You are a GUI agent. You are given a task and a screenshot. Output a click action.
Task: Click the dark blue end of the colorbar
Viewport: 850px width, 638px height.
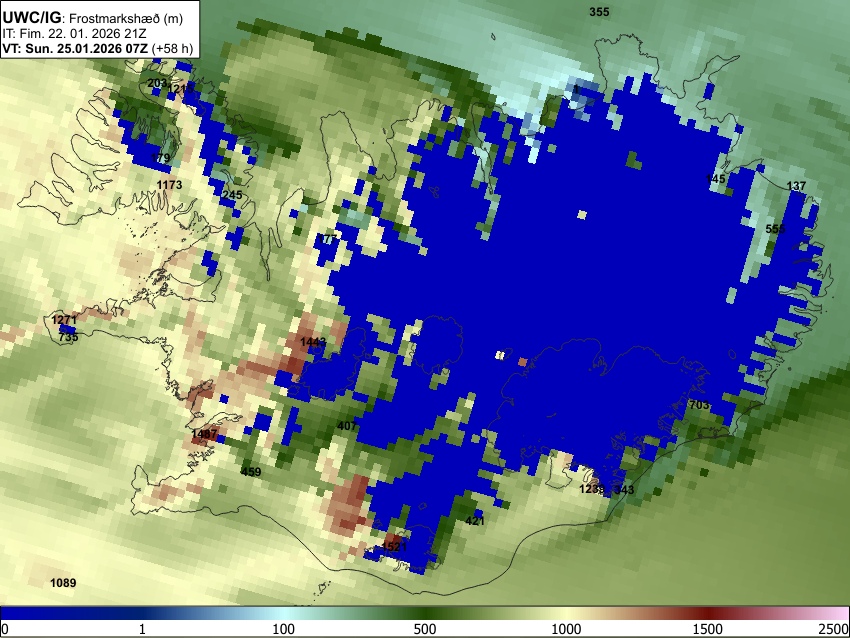(x=33, y=614)
